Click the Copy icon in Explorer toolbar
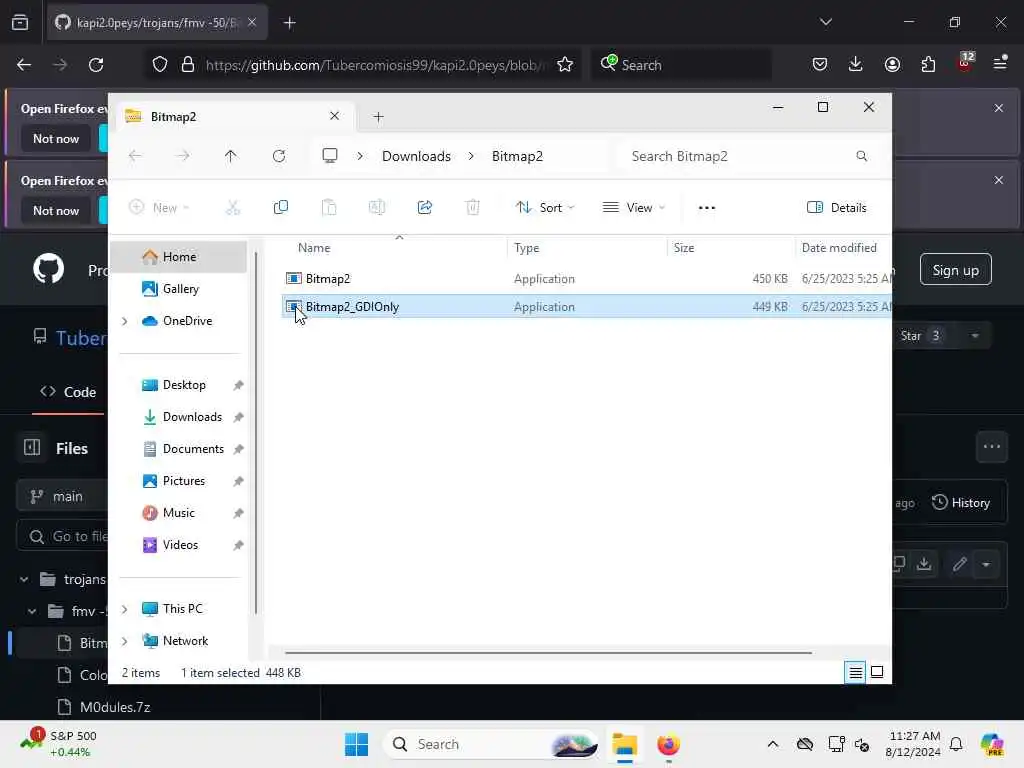Viewport: 1024px width, 768px height. (281, 208)
